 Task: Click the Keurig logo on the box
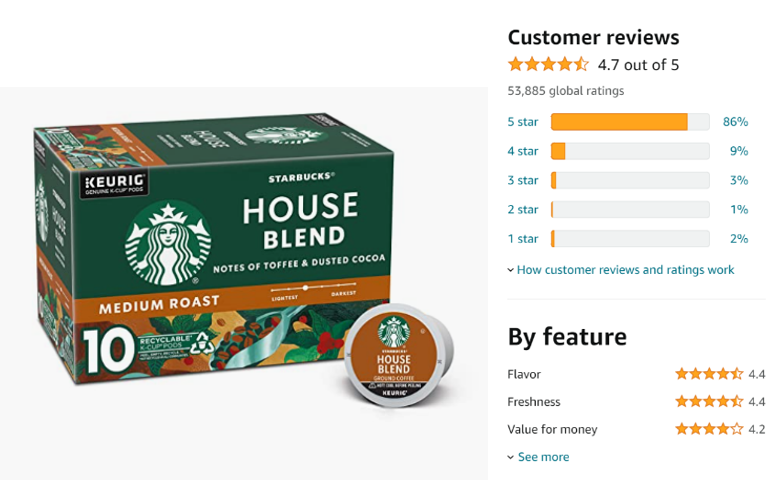point(114,183)
